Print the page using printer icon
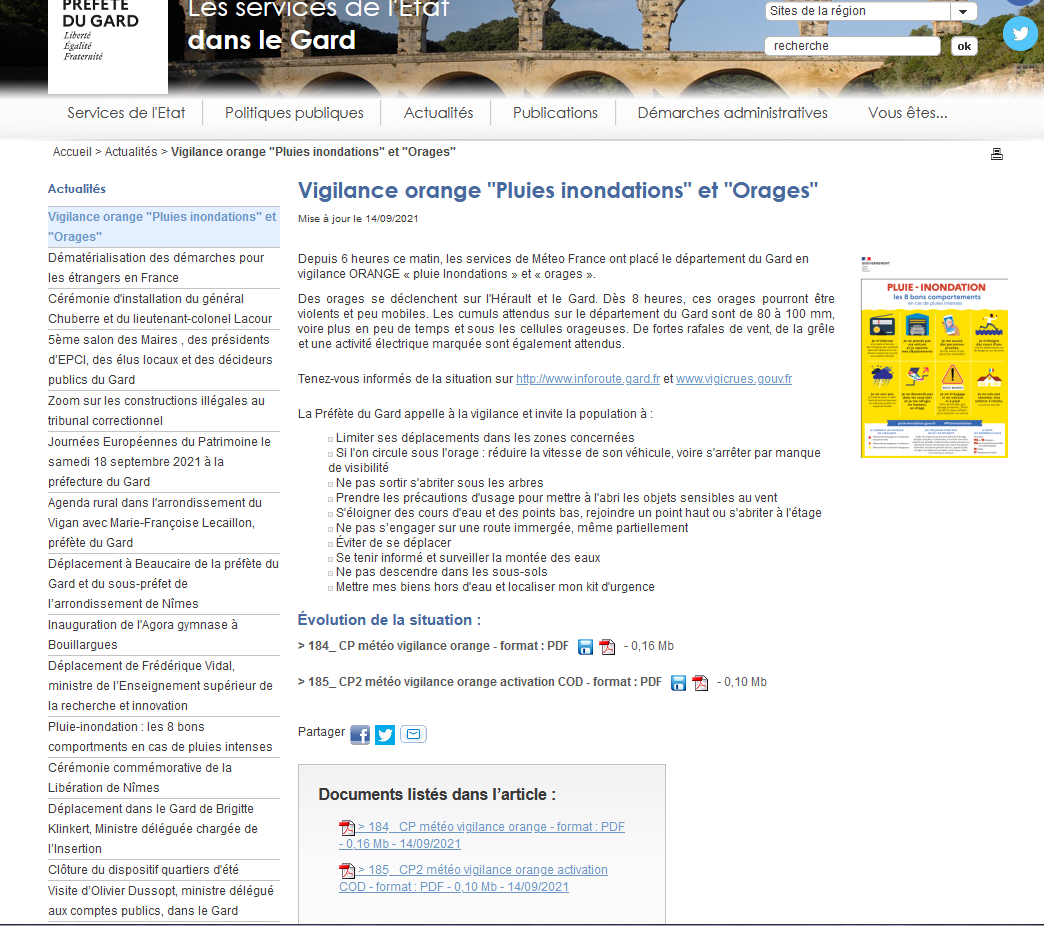 (x=997, y=154)
